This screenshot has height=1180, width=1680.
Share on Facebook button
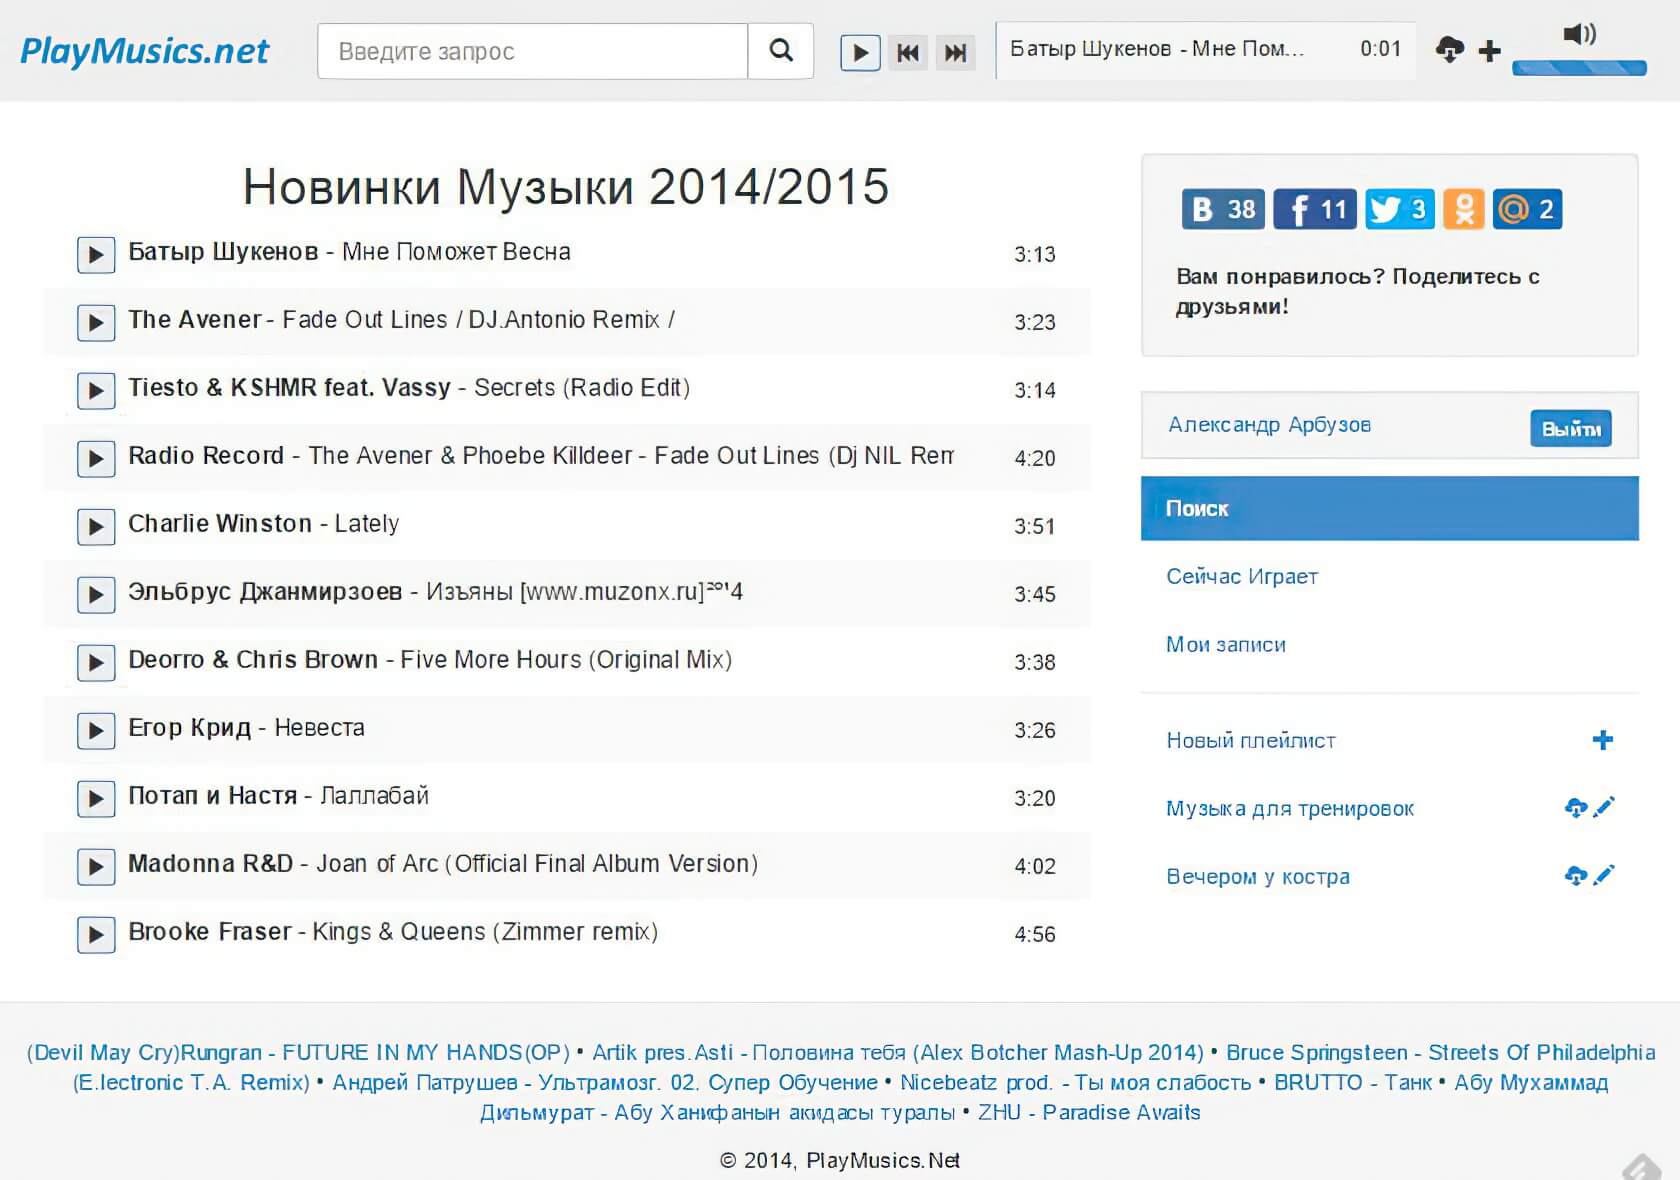click(1314, 209)
